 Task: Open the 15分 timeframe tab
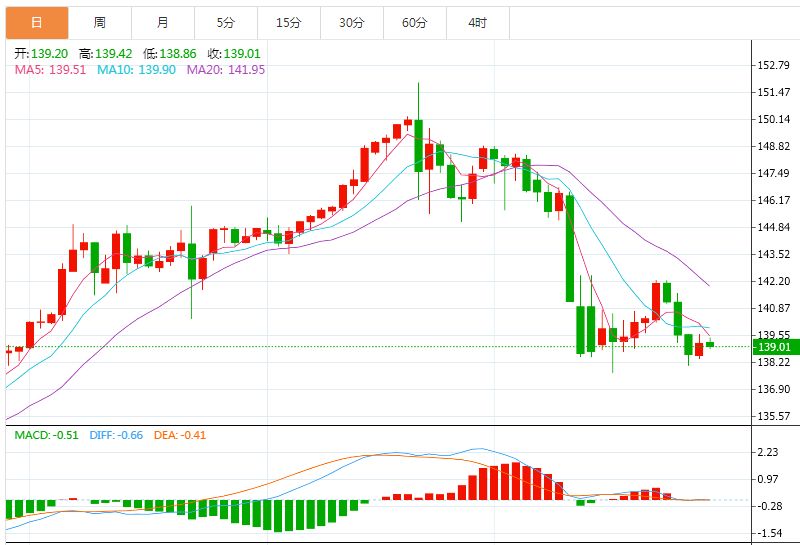(x=289, y=23)
